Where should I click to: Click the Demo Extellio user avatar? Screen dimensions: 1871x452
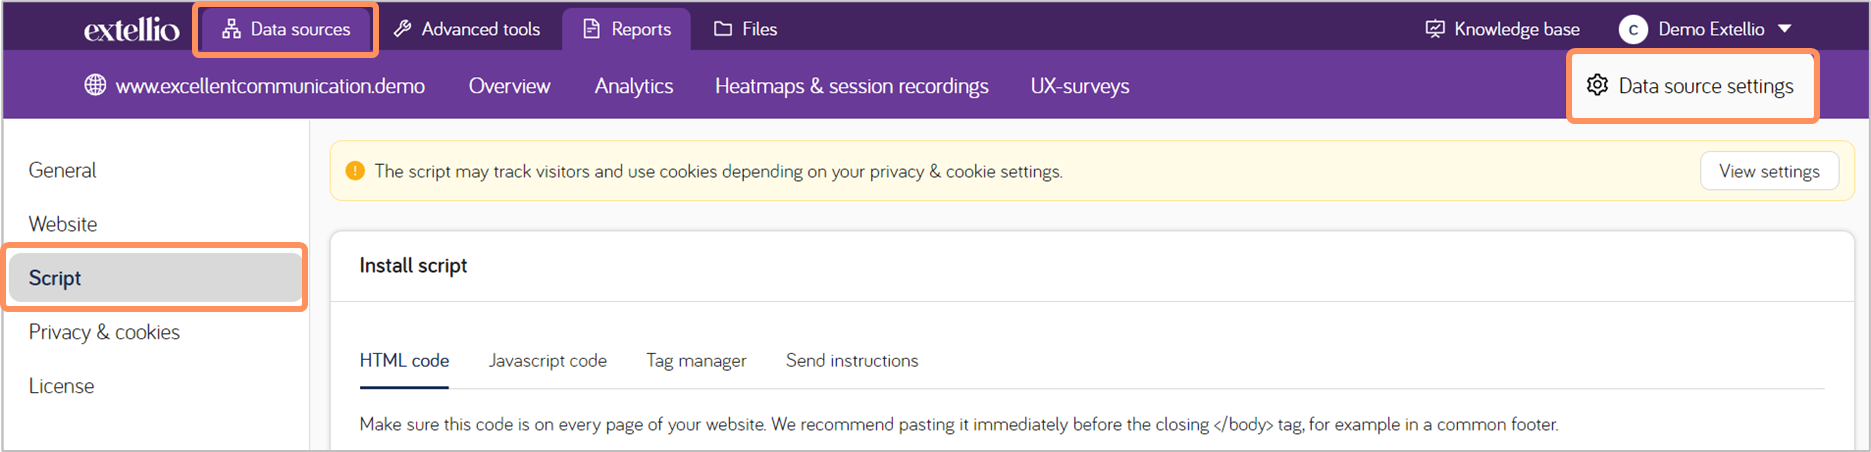point(1633,30)
